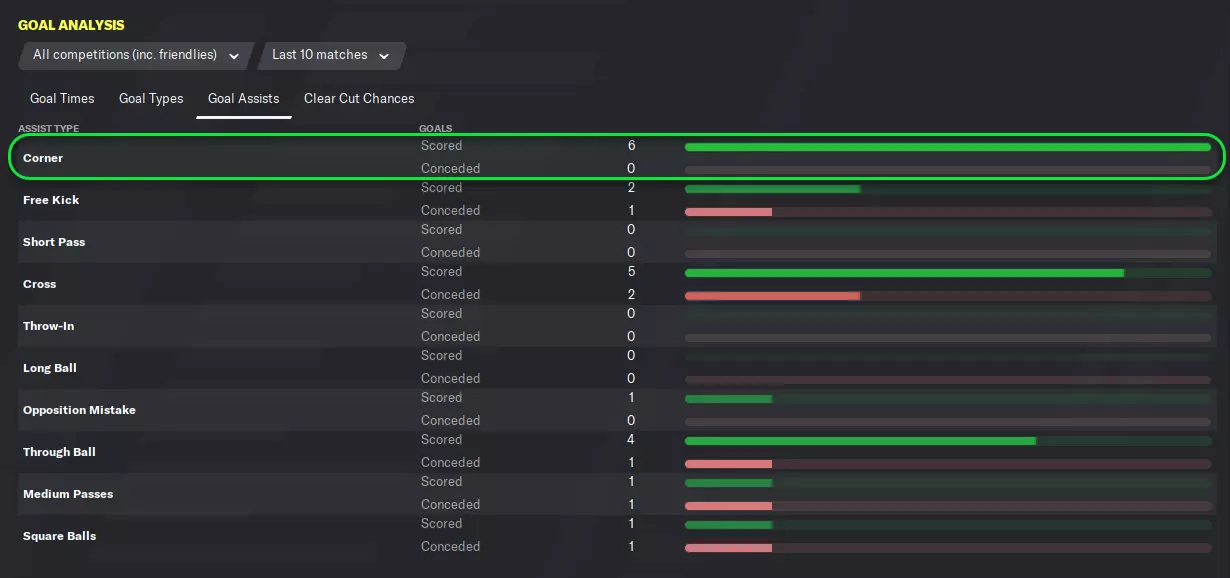Open the All competitions filter dropdown
The height and width of the screenshot is (578, 1230).
pyautogui.click(x=135, y=55)
